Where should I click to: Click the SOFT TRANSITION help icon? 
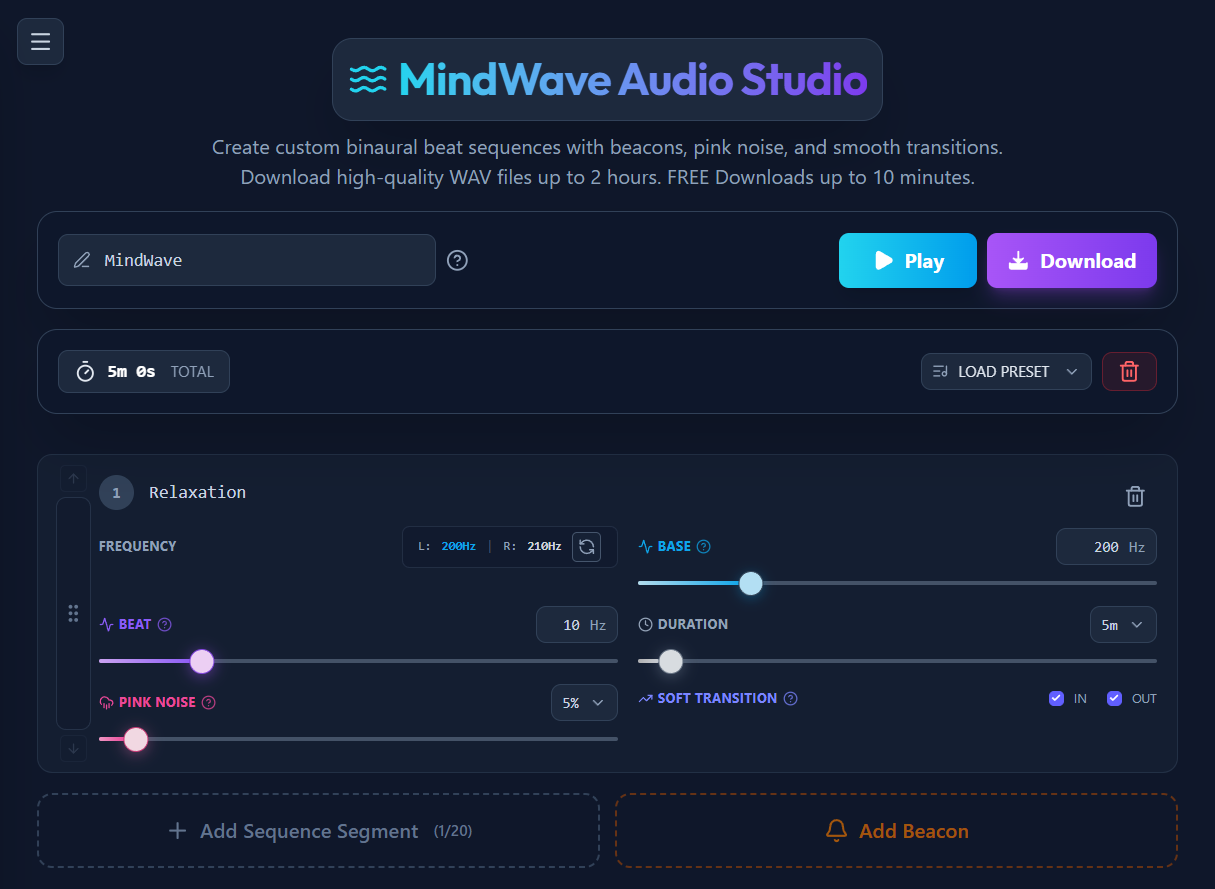(791, 699)
